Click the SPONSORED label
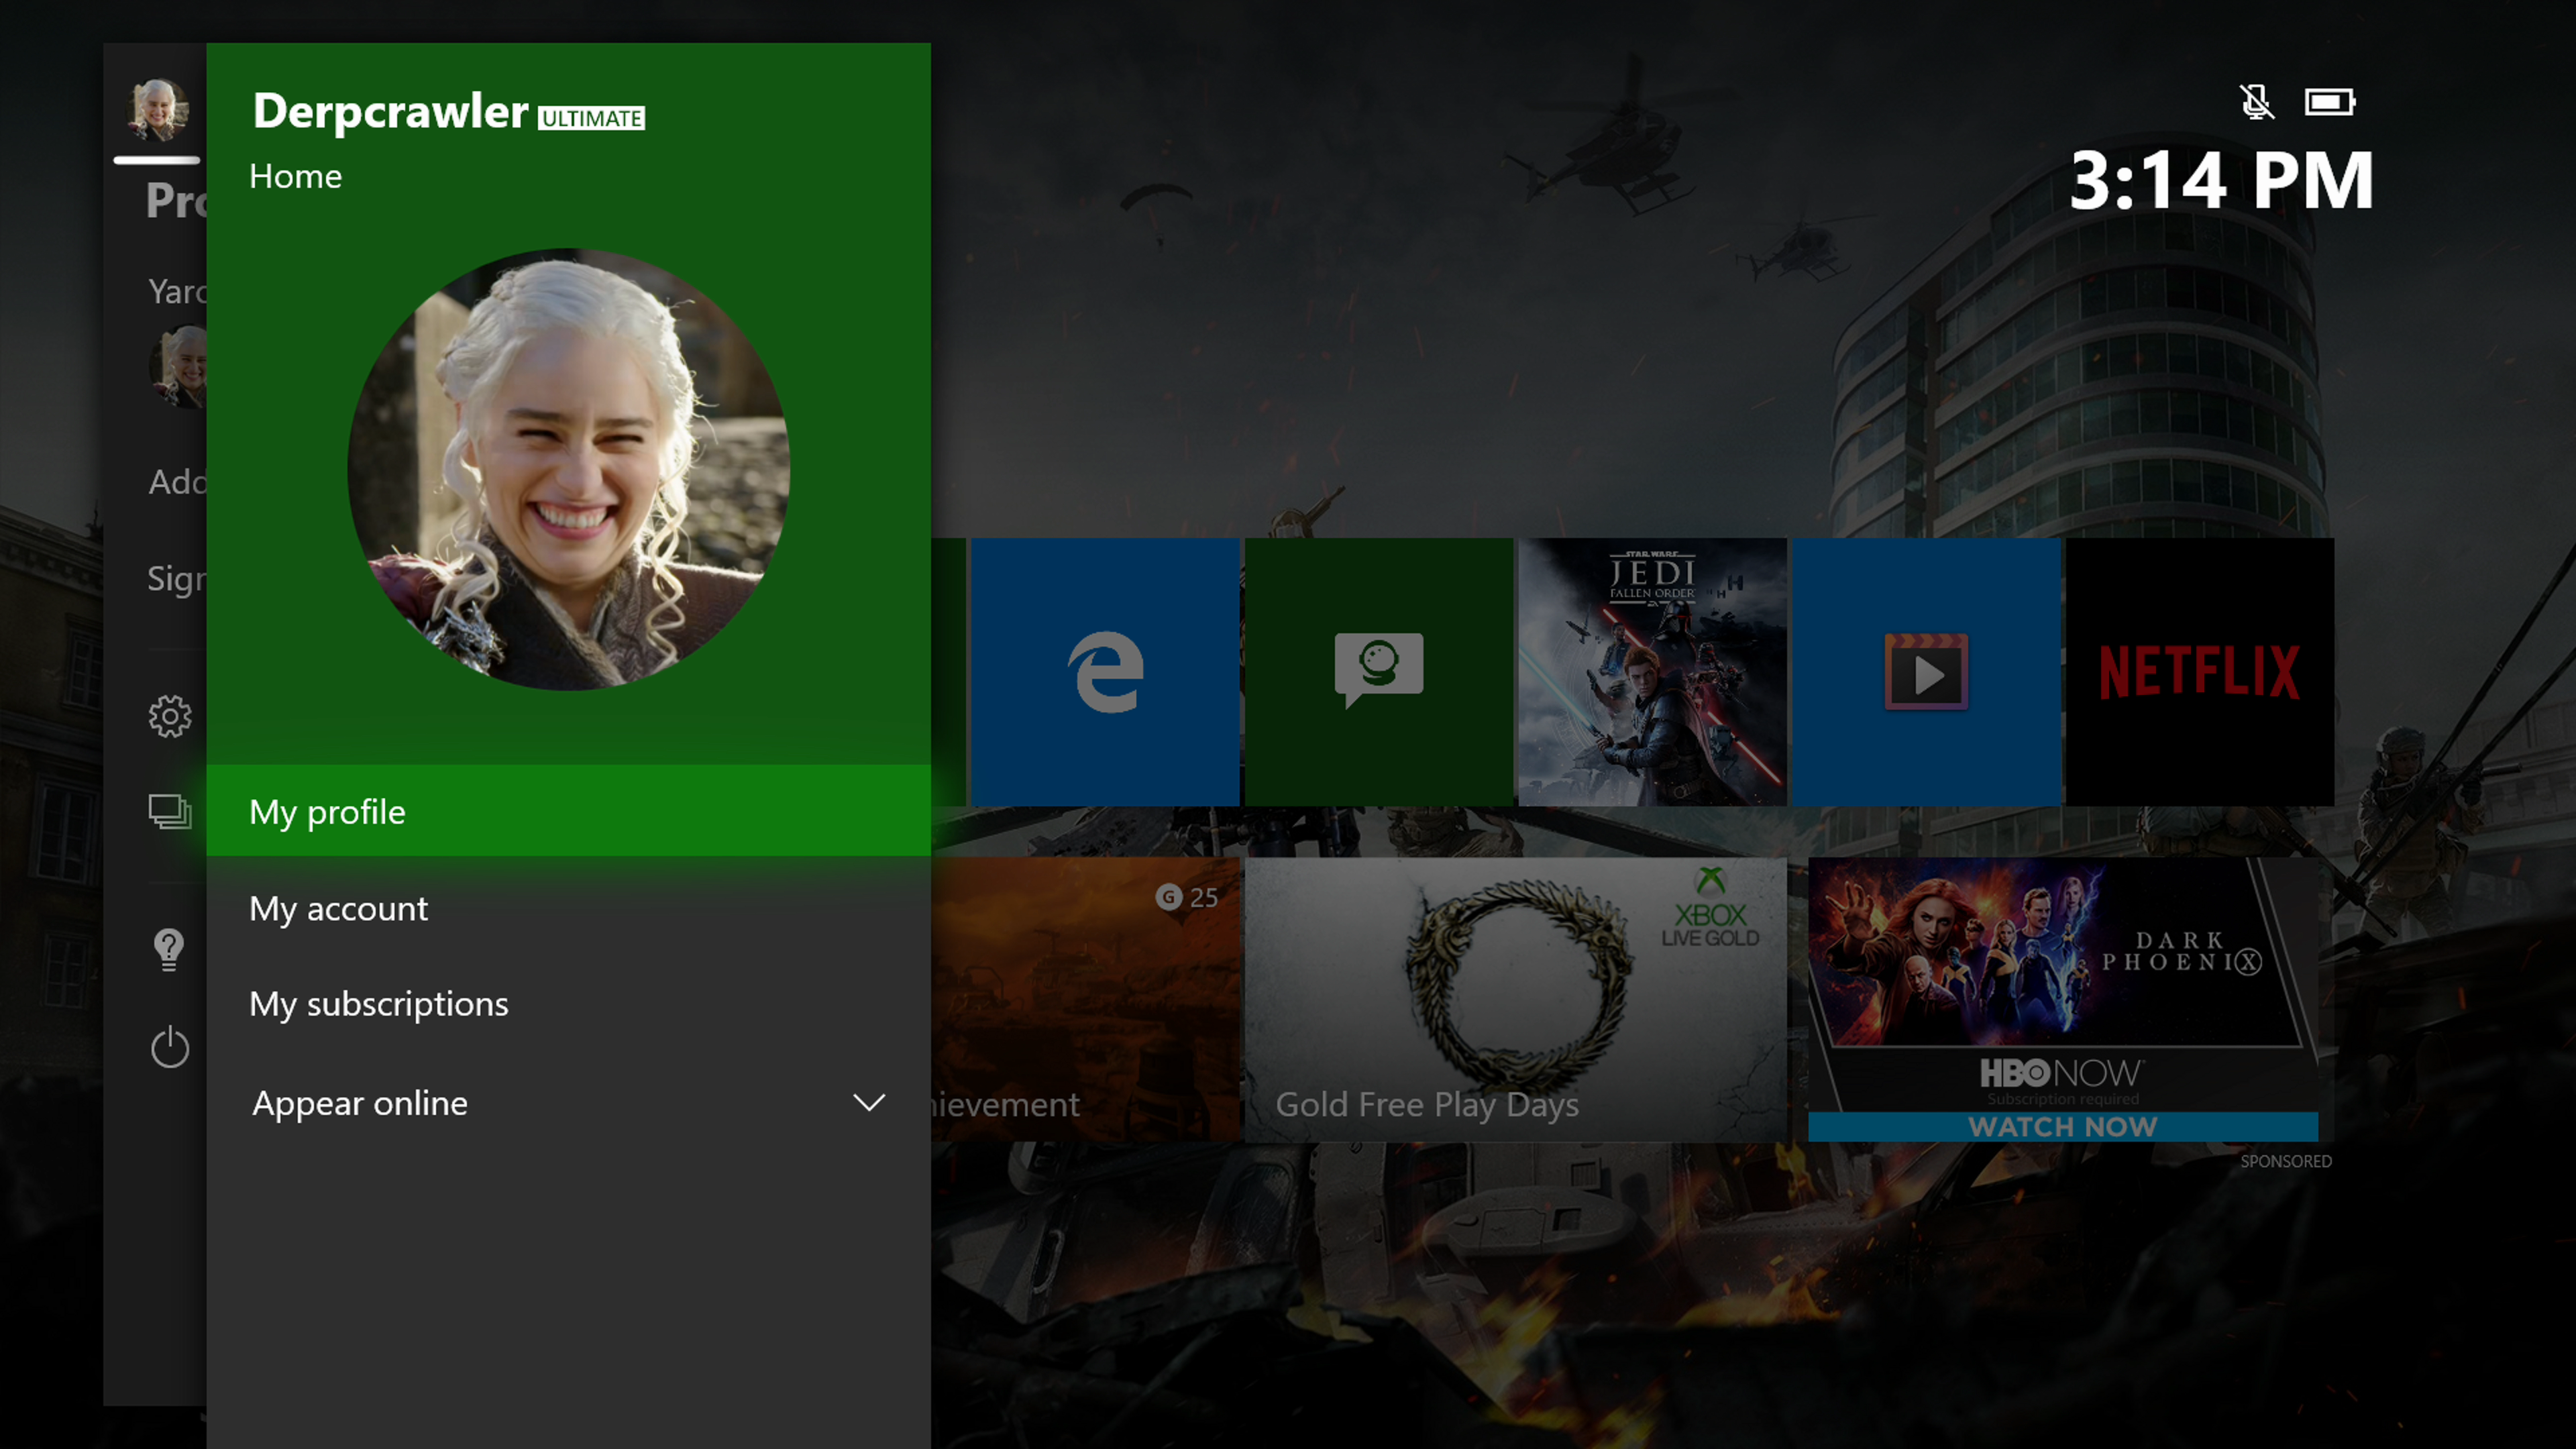 coord(2286,1161)
